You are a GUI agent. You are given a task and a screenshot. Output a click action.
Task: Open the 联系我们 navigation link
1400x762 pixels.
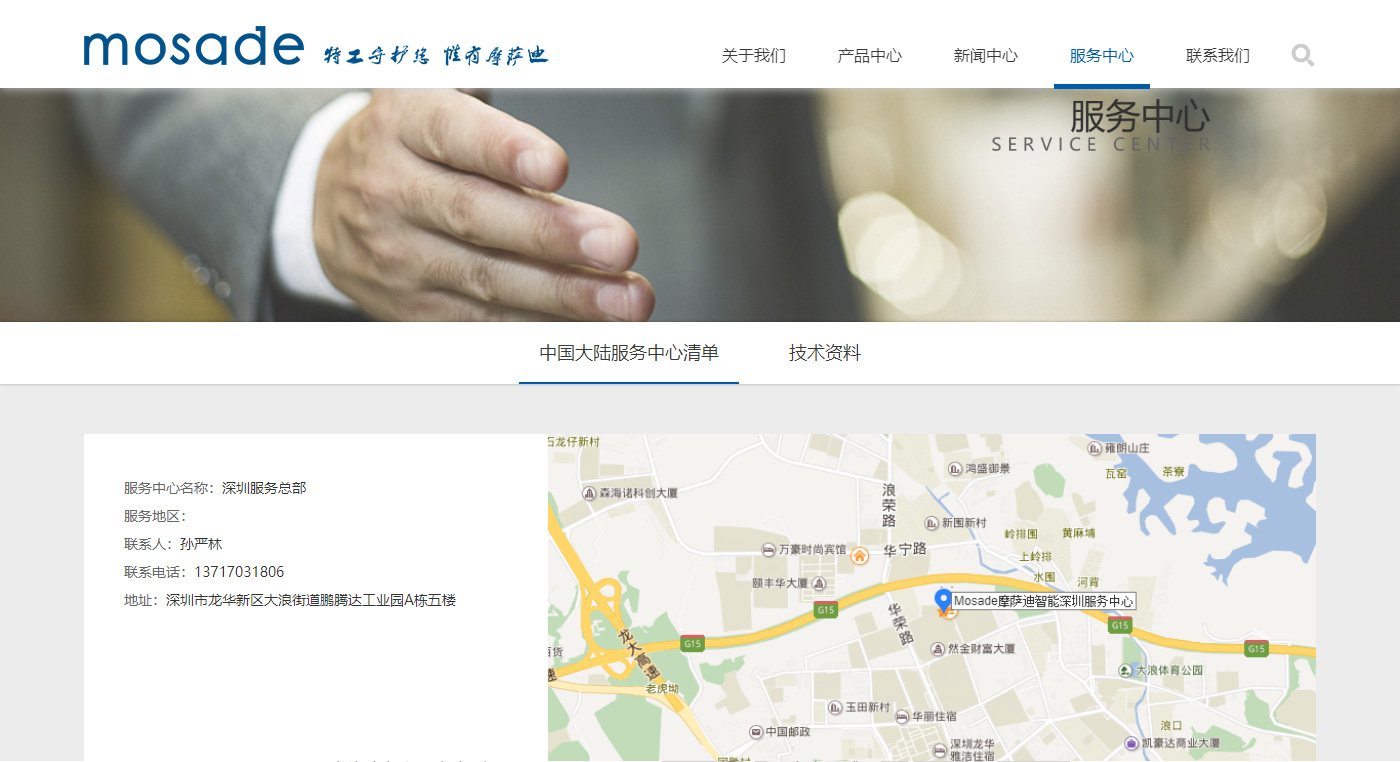(1217, 56)
